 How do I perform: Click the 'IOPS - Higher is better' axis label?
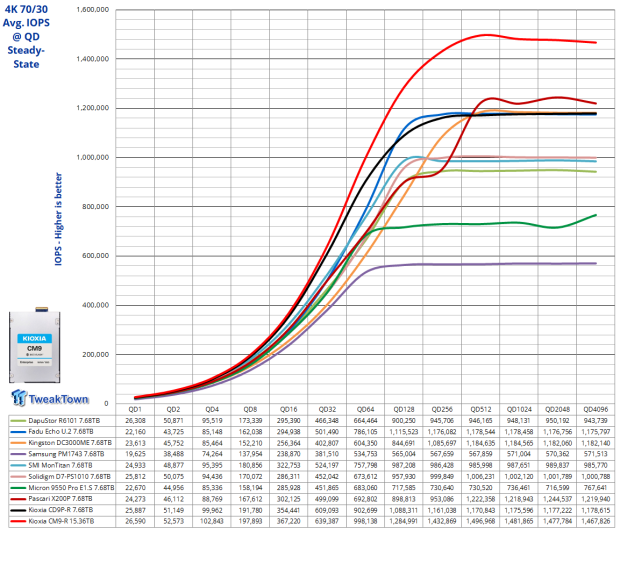(x=59, y=219)
